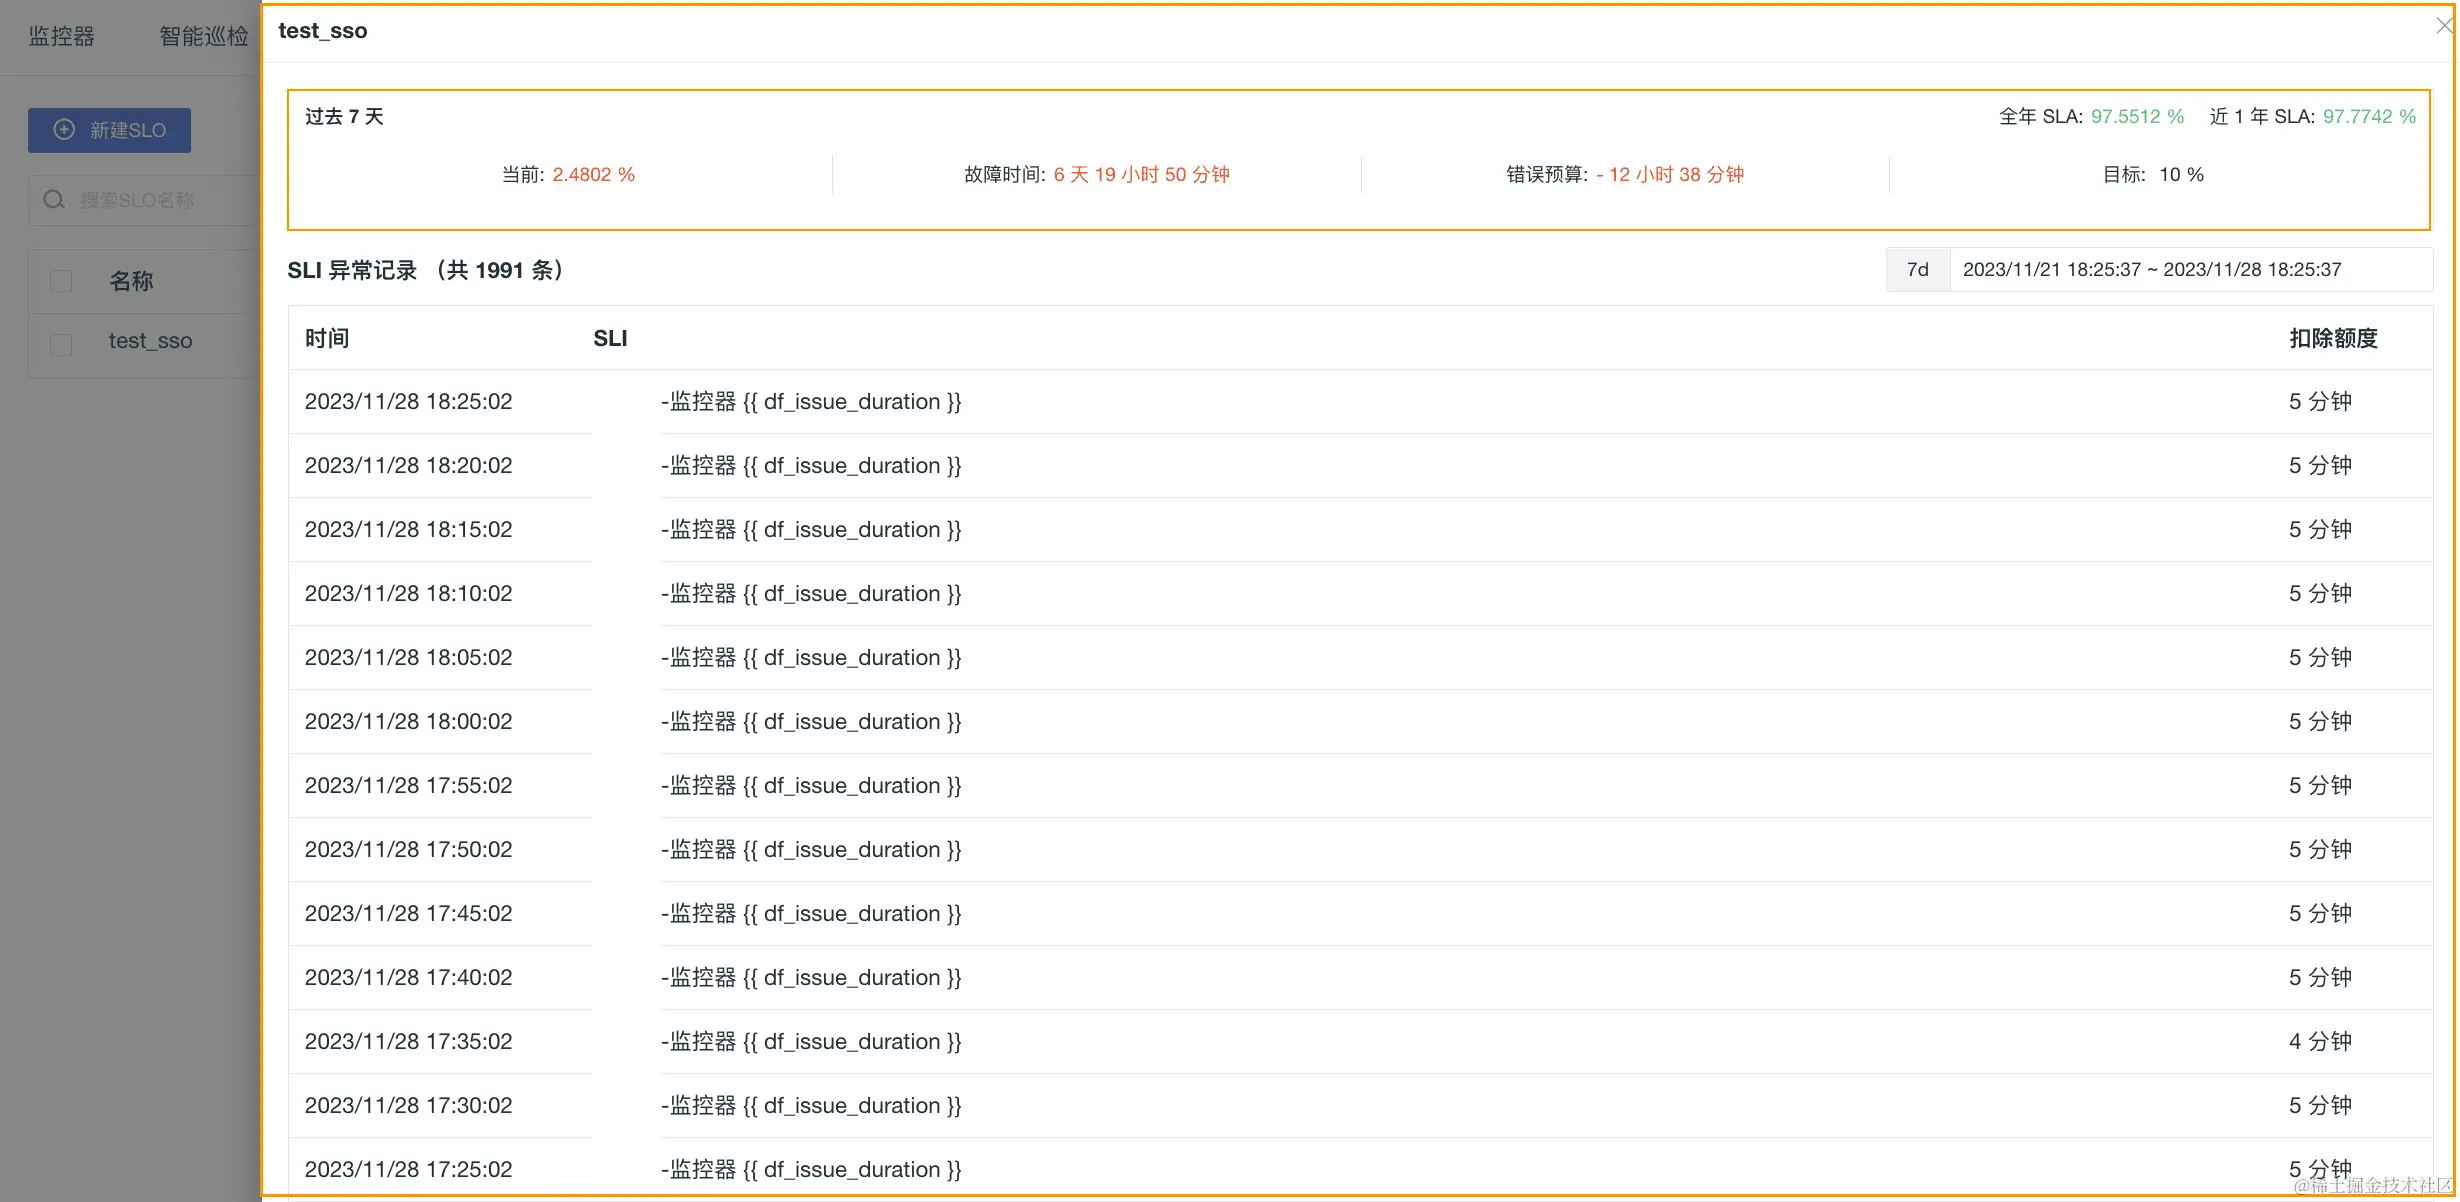The height and width of the screenshot is (1202, 2460).
Task: Click the search magnifier icon
Action: coord(54,200)
